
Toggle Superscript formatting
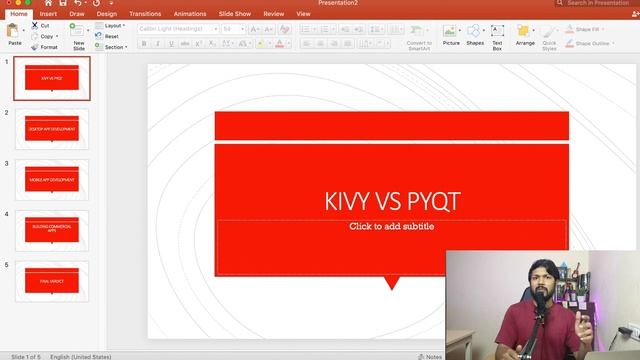(x=198, y=43)
